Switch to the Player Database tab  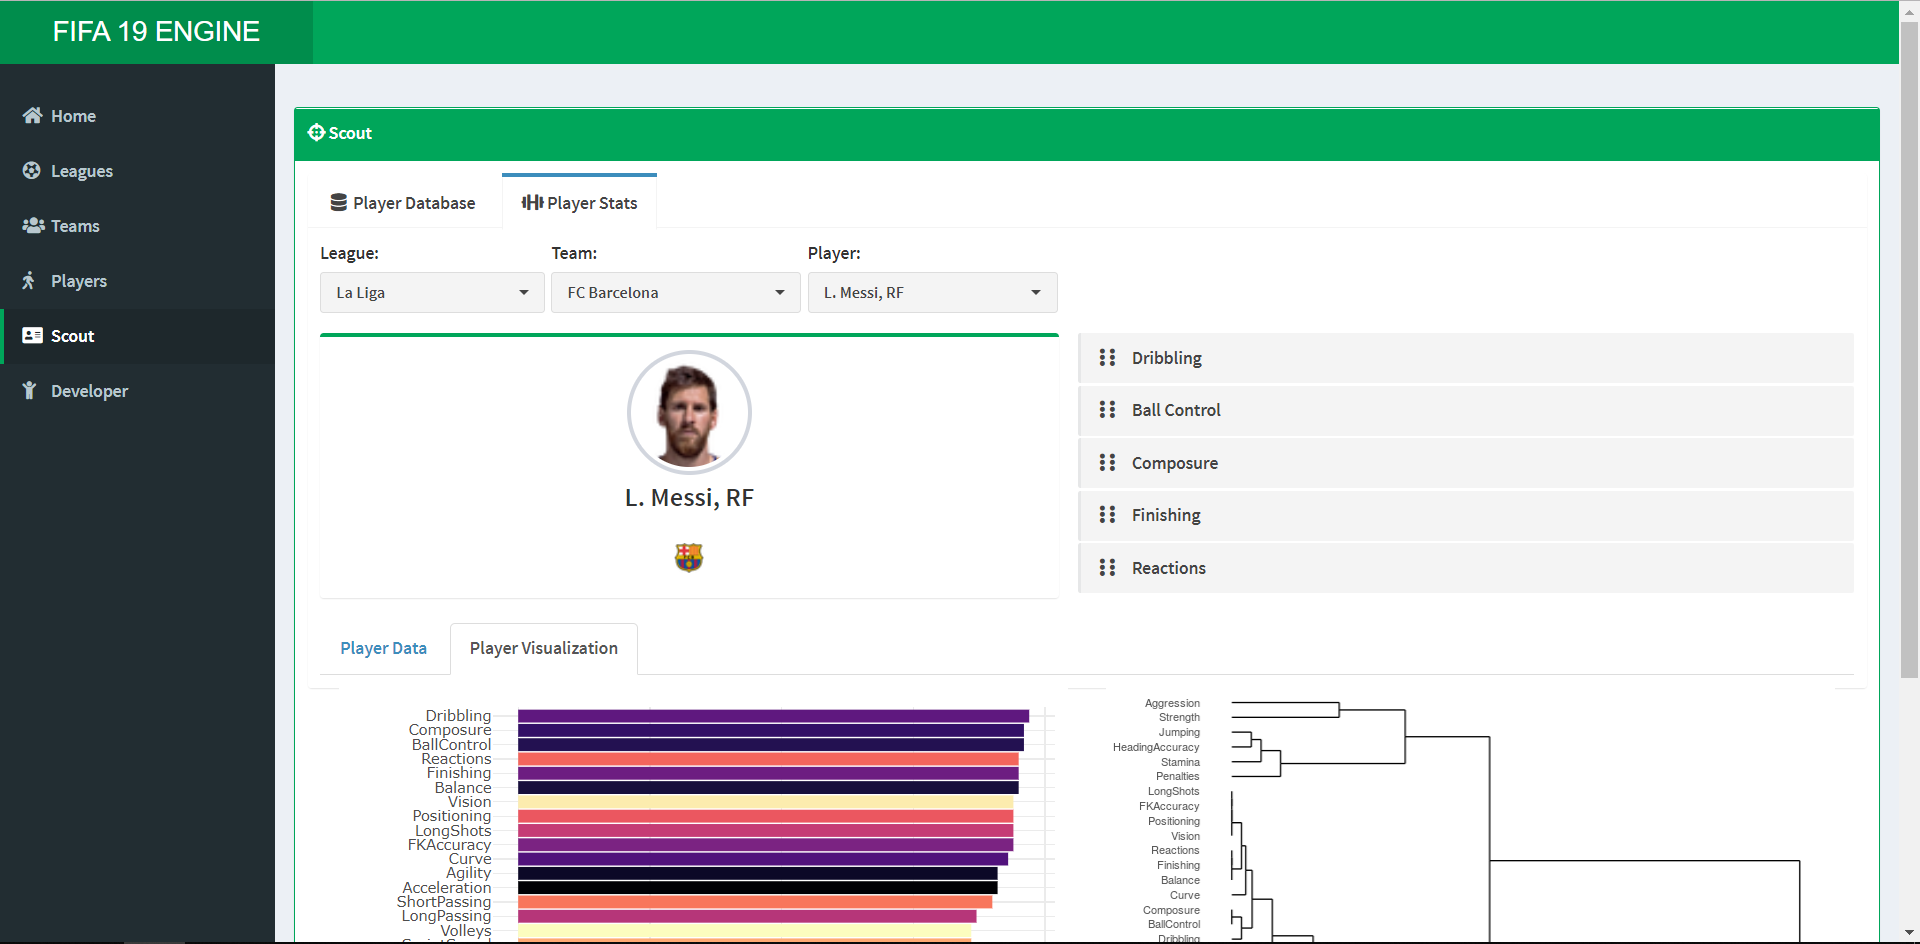[403, 202]
